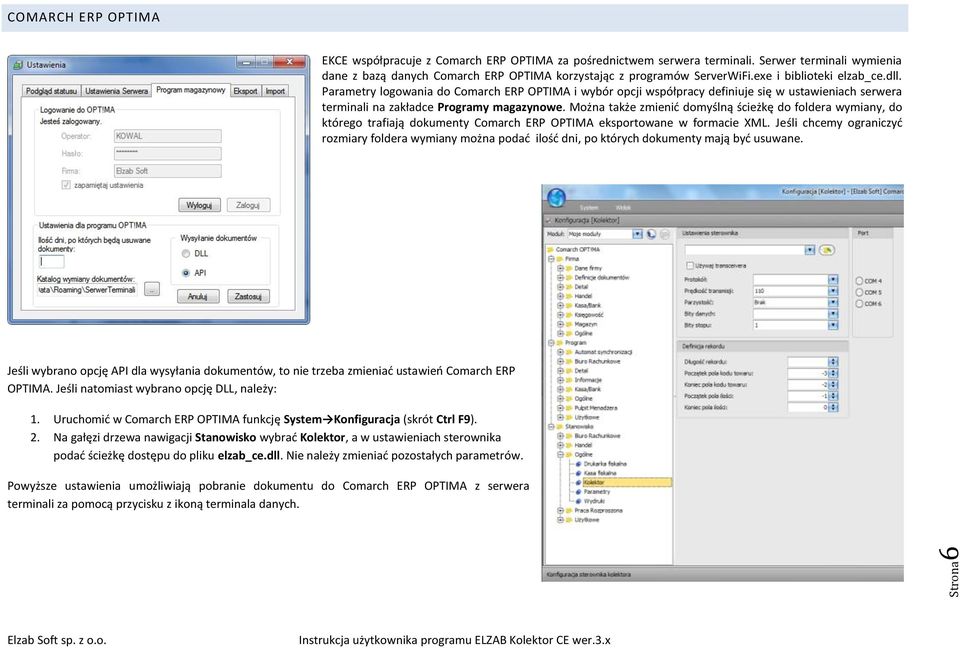The width and height of the screenshot is (960, 648).
Task: Select the API radio button for sending documents
Action: (186, 273)
